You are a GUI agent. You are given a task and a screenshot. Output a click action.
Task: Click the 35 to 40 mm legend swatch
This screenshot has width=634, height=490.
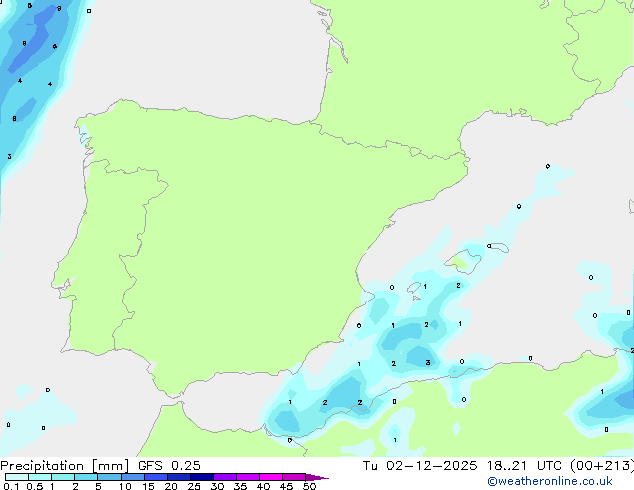pyautogui.click(x=248, y=477)
